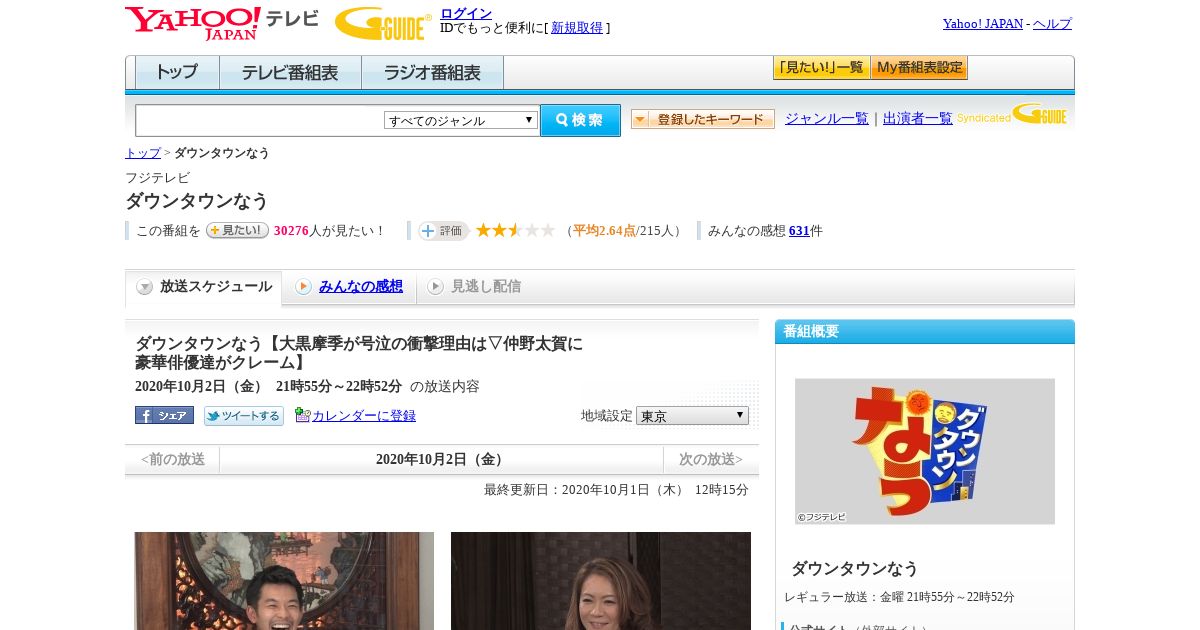Click the Syndicated G-GUIDE logo

pos(1012,114)
